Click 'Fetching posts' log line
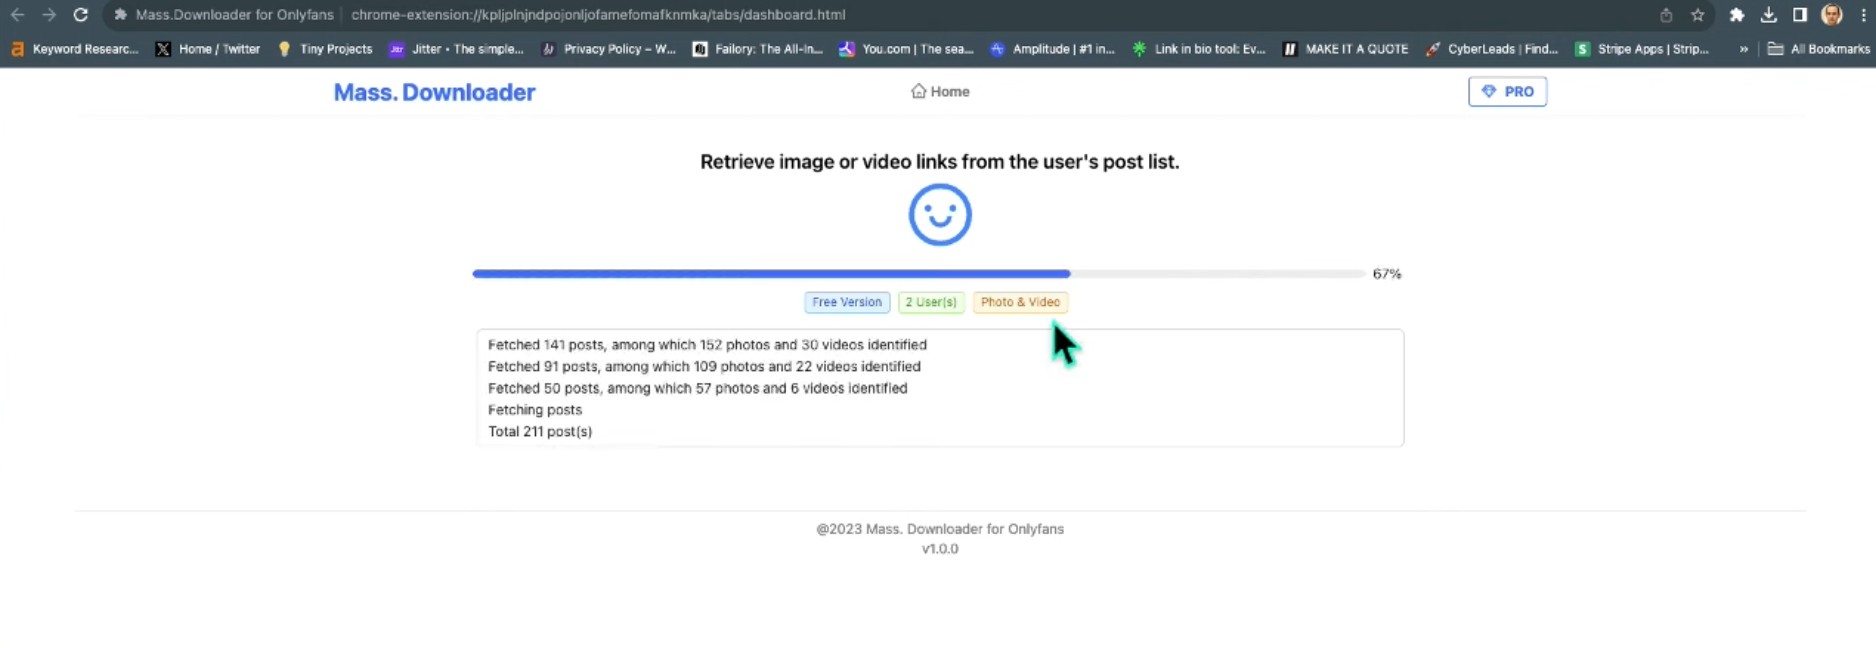Viewport: 1876px width, 648px height. pyautogui.click(x=535, y=410)
